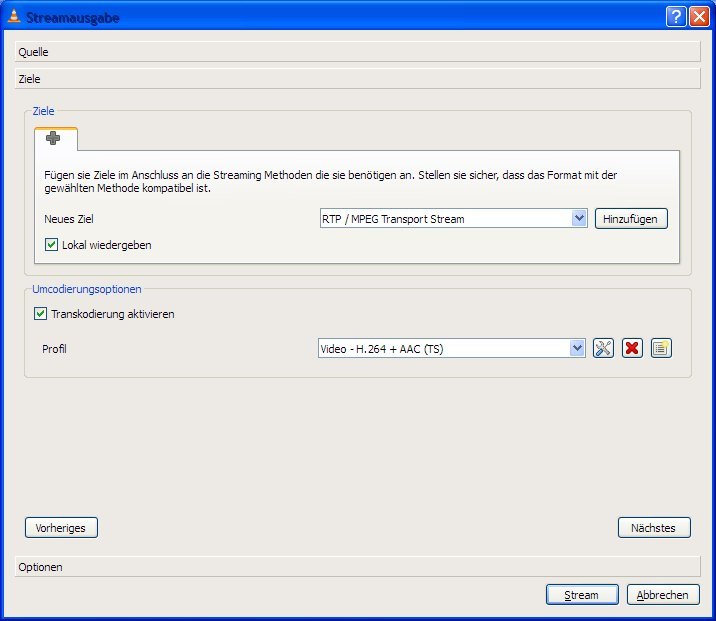
Task: Expand the Quelle section
Action: coord(358,52)
